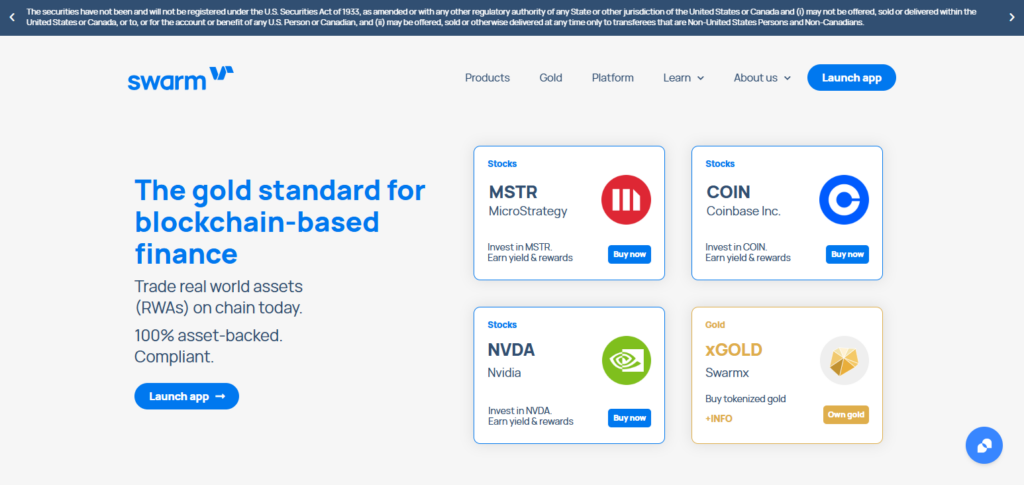Click the xGOLD gold nugget icon

pyautogui.click(x=844, y=360)
